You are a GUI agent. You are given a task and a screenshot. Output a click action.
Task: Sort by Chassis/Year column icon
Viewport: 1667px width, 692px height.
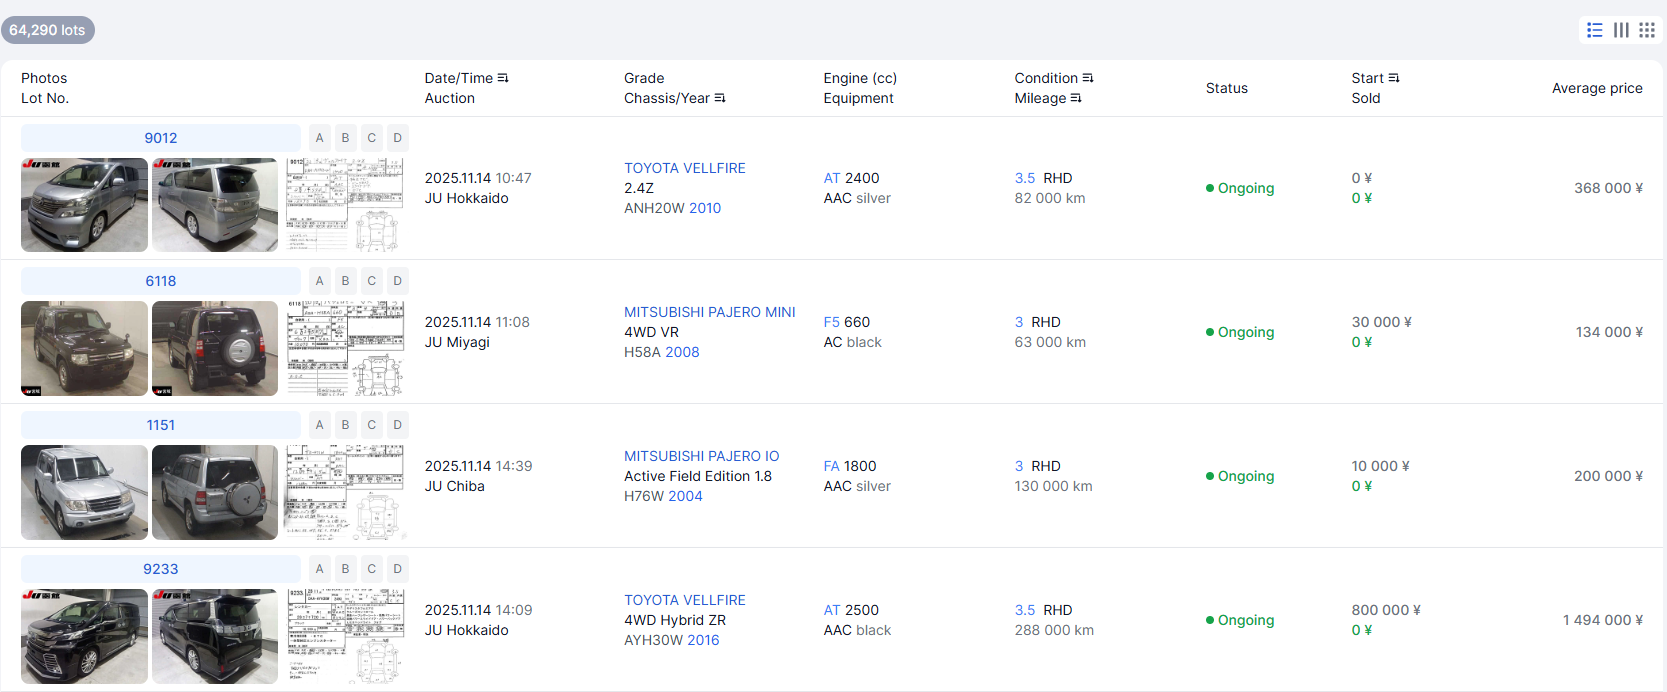720,98
